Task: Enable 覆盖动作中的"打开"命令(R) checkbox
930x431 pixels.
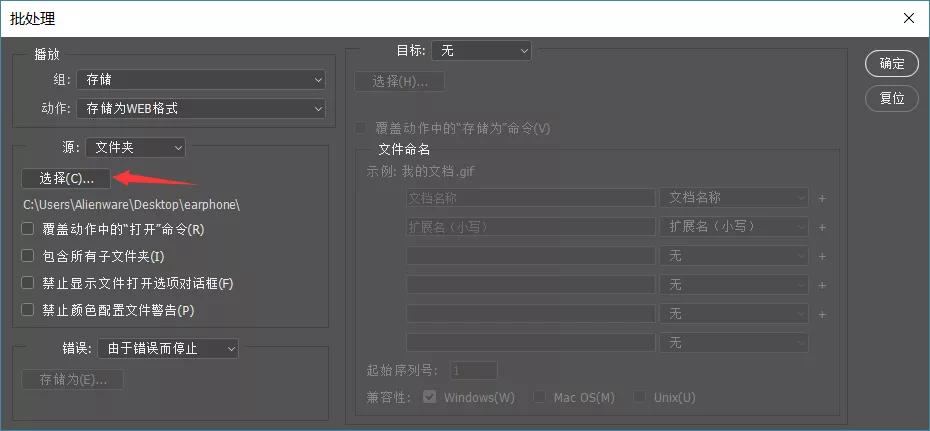Action: pos(28,229)
